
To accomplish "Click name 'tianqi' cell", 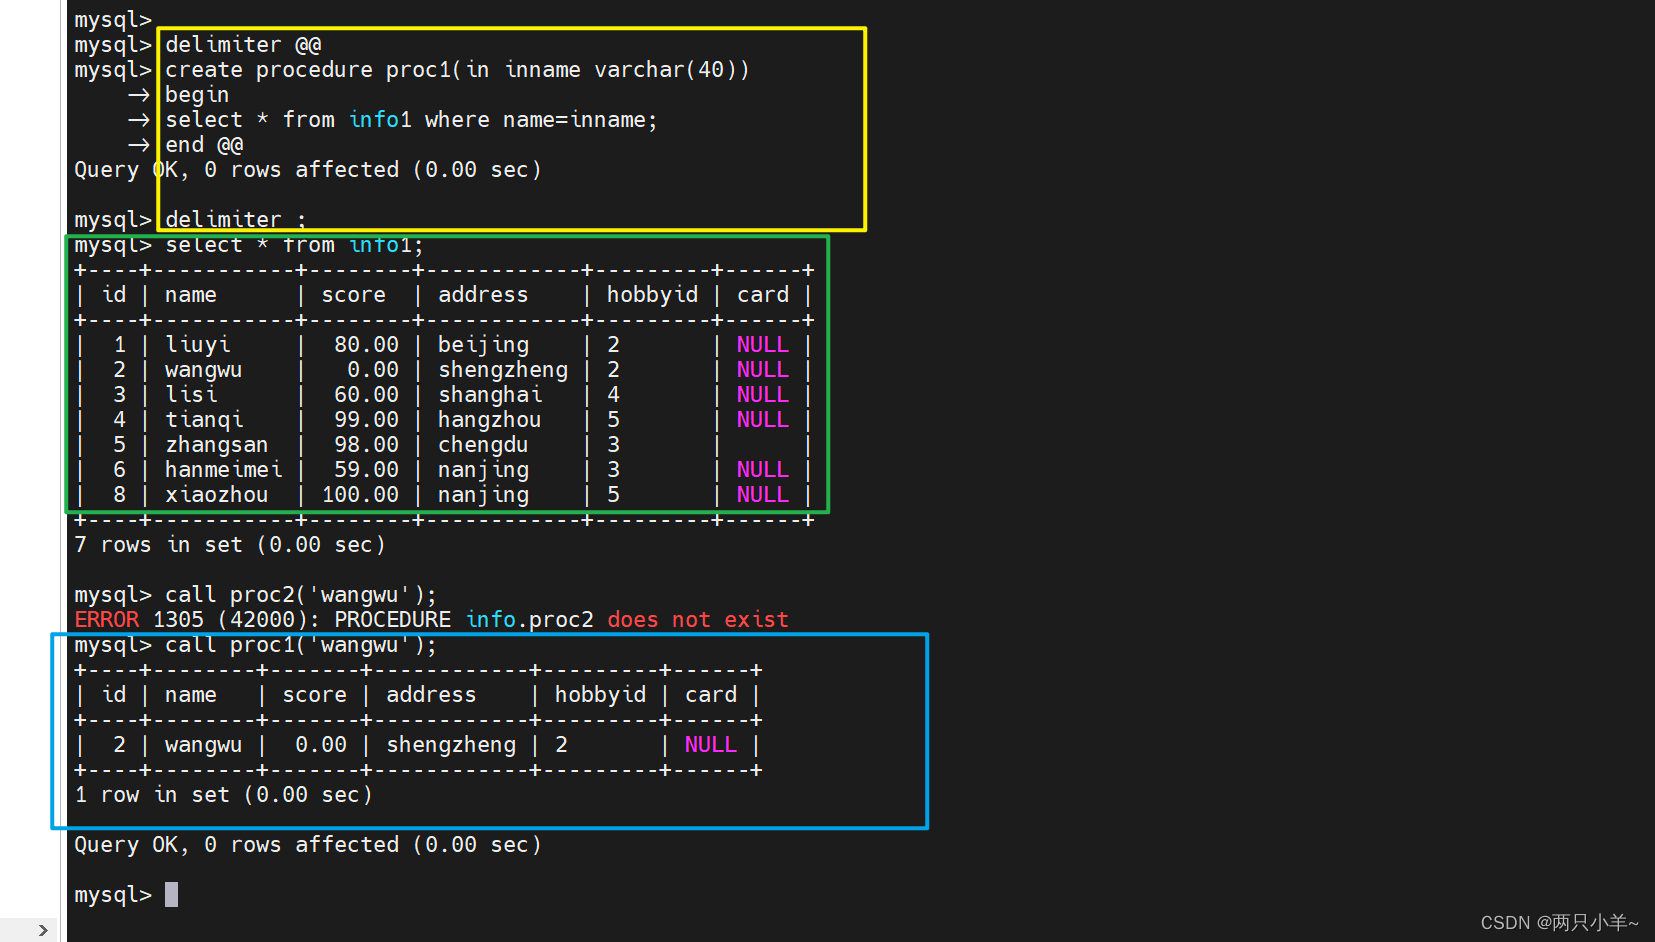I will pyautogui.click(x=204, y=420).
